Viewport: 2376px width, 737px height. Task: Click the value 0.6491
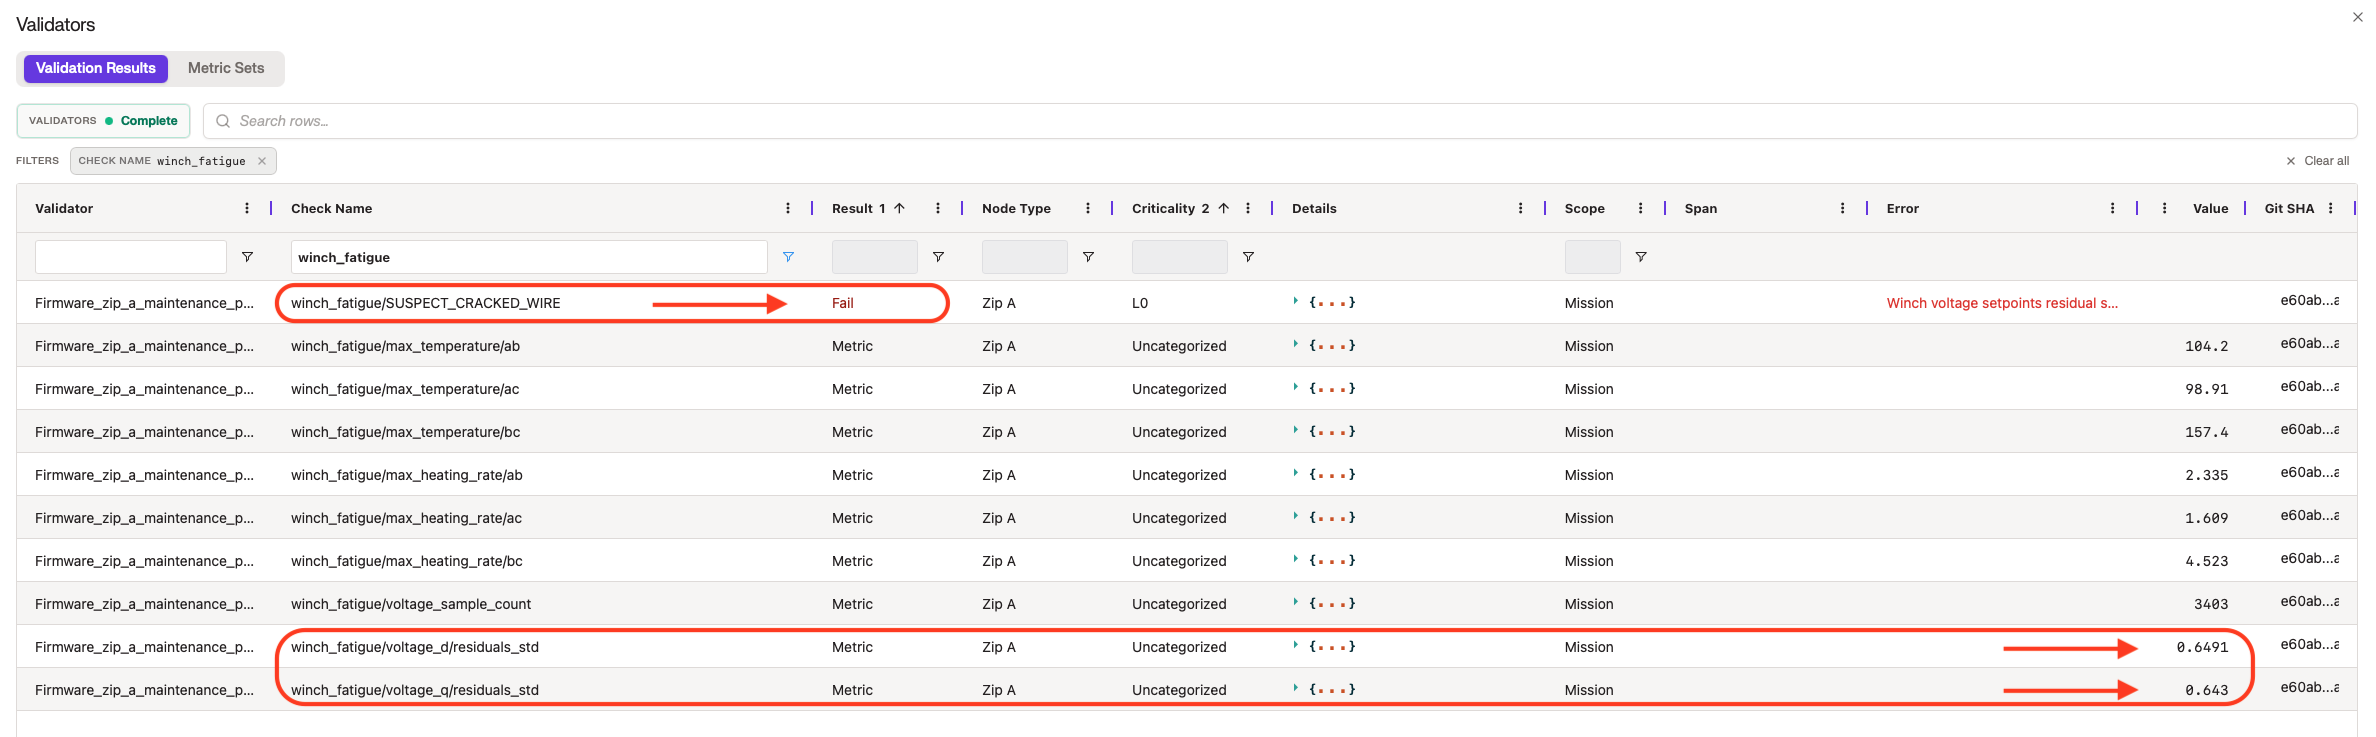tap(2203, 647)
